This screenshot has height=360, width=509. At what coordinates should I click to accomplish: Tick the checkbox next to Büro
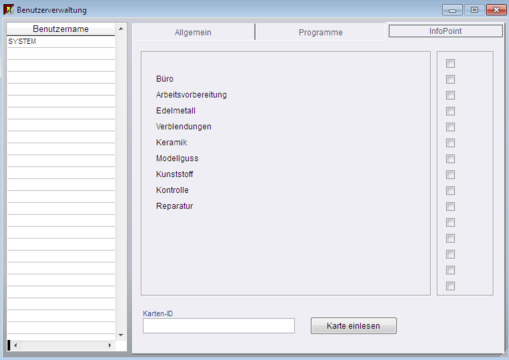coord(450,79)
